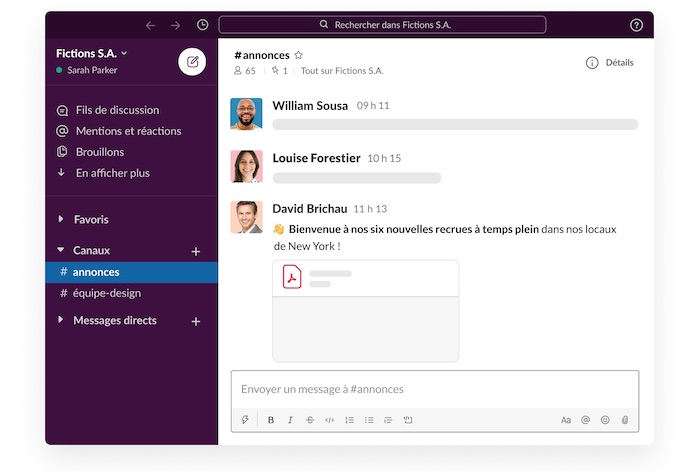Select the équipe-design channel
700x472 pixels.
click(108, 293)
